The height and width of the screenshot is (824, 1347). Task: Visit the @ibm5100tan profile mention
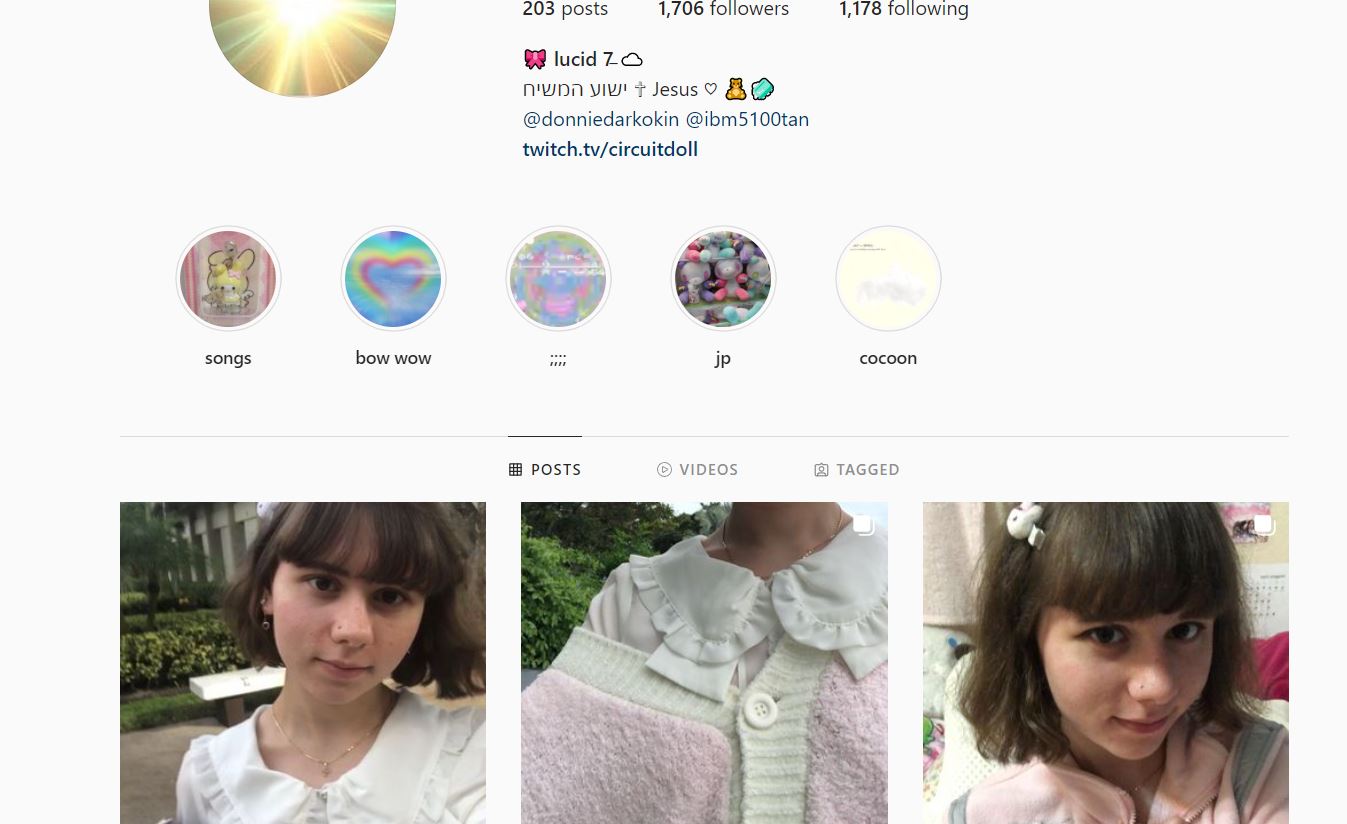(x=747, y=119)
